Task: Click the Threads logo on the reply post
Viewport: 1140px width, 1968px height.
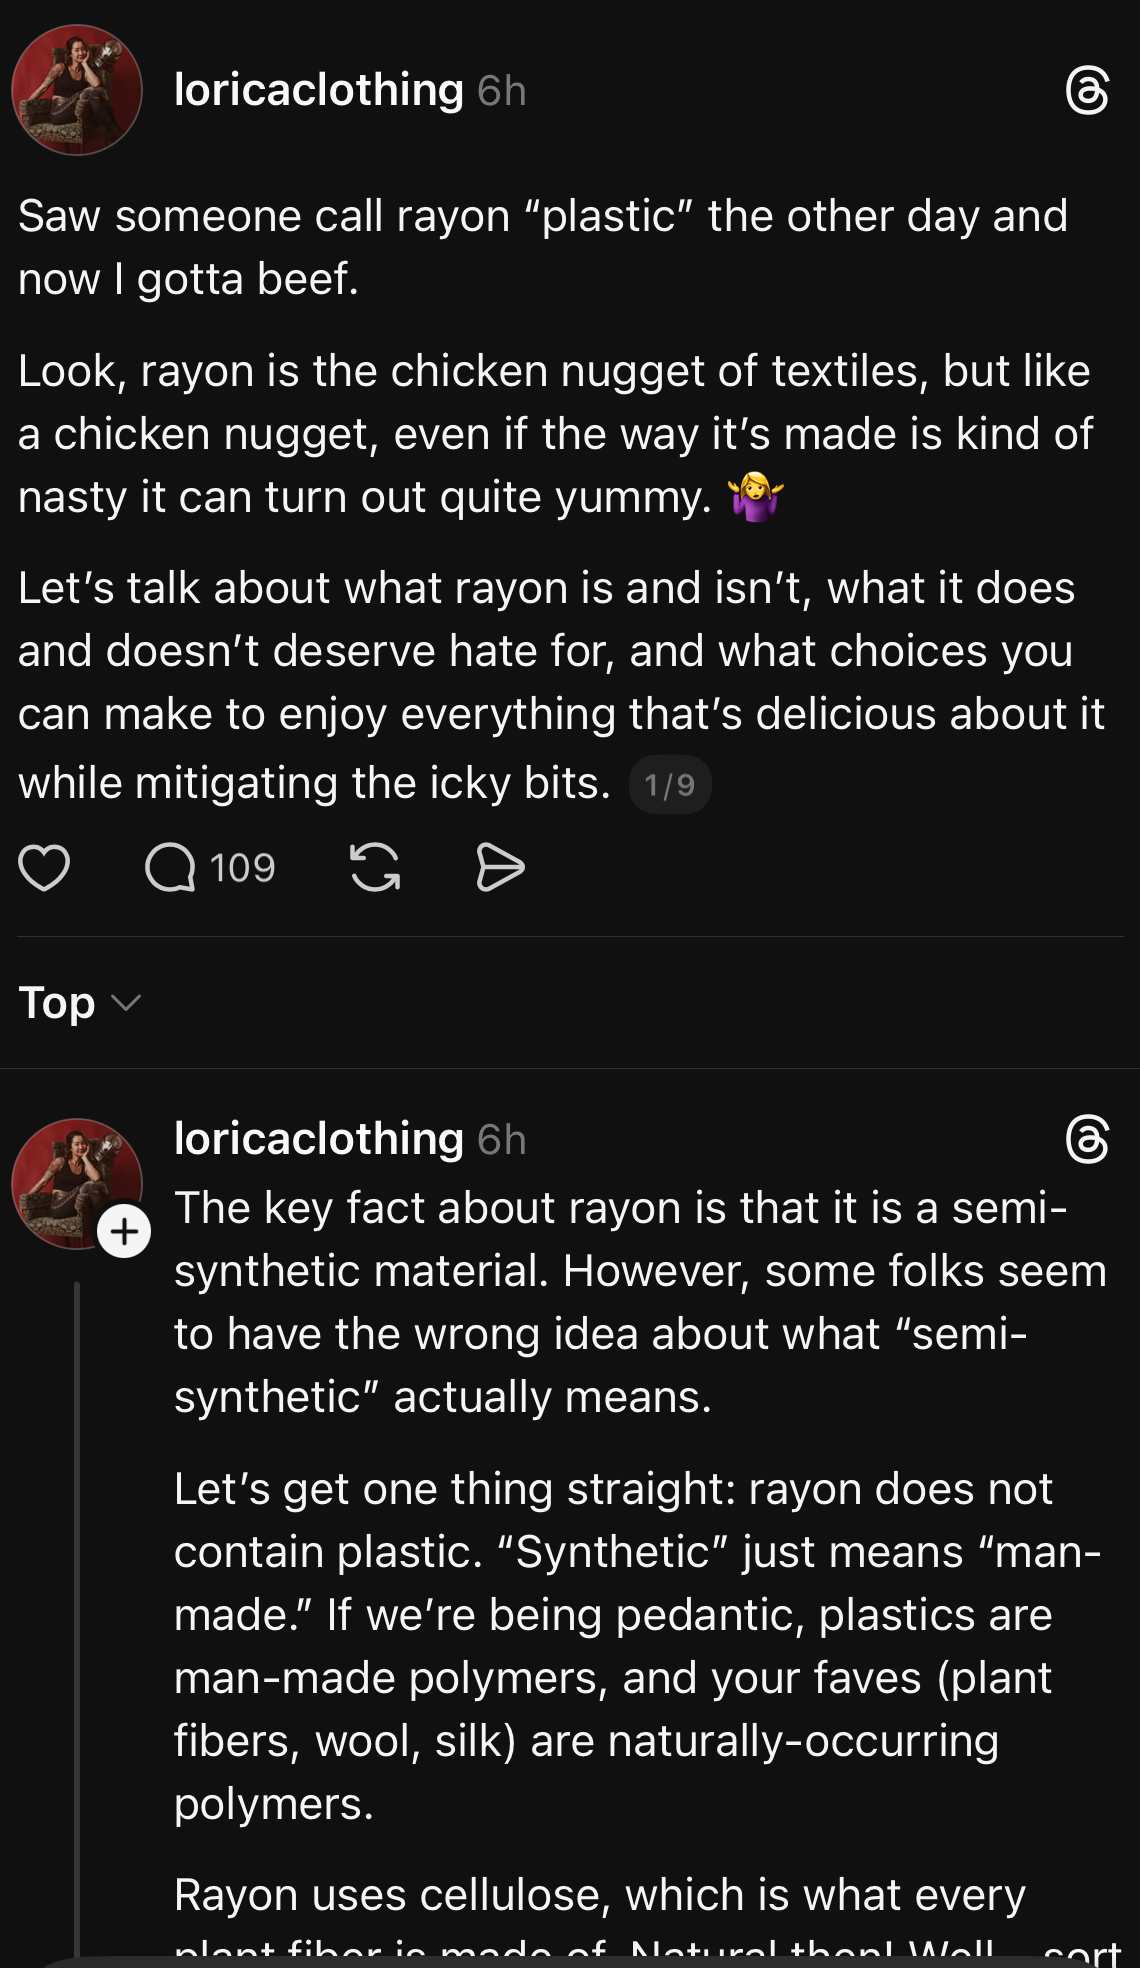Action: click(1087, 1140)
